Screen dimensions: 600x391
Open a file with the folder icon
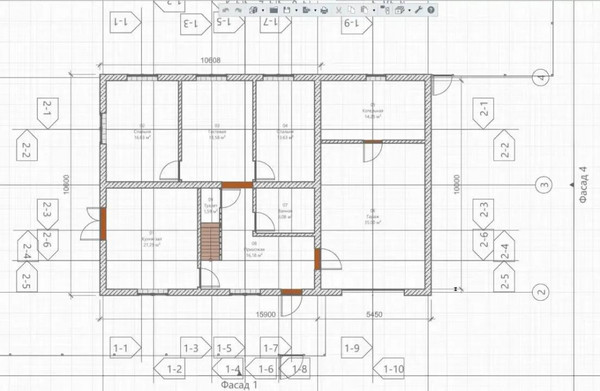pos(274,10)
